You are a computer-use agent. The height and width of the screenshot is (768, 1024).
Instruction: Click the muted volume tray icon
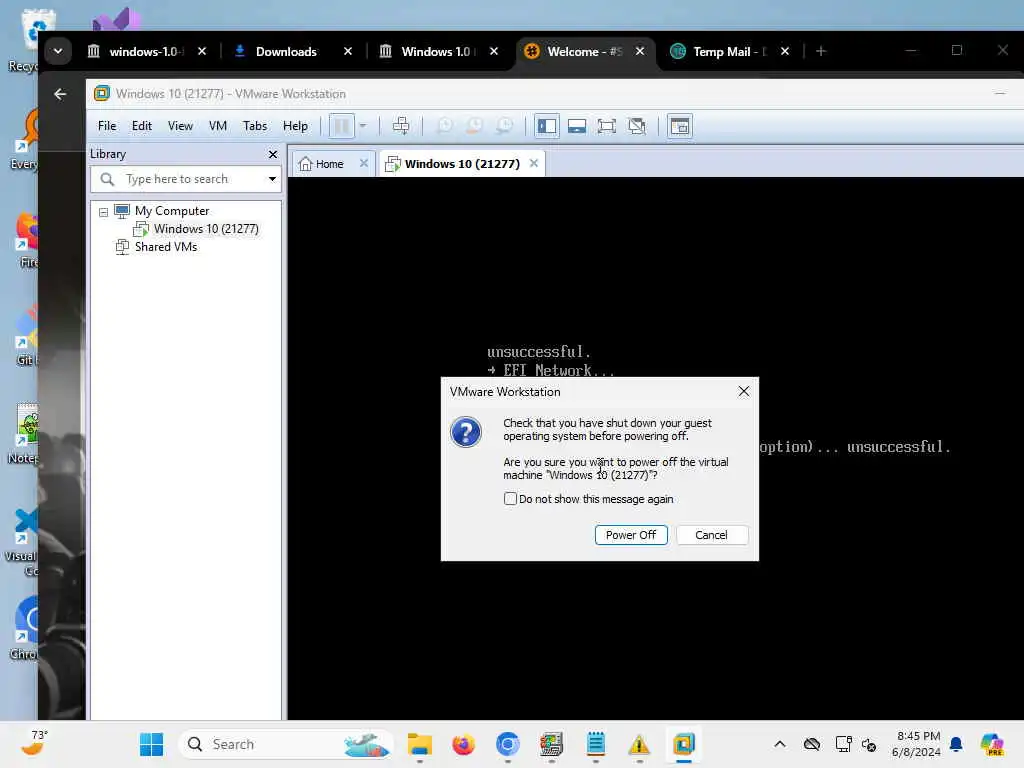pyautogui.click(x=869, y=744)
